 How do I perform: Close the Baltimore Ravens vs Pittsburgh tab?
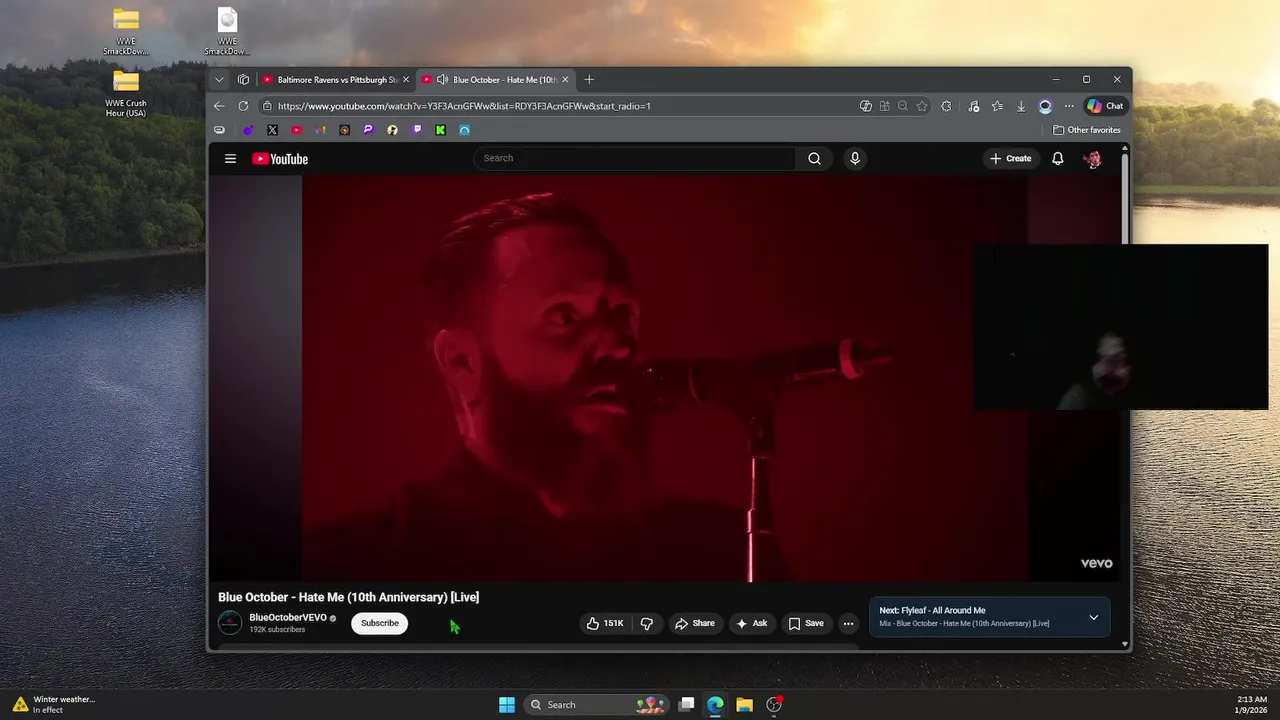click(x=406, y=79)
